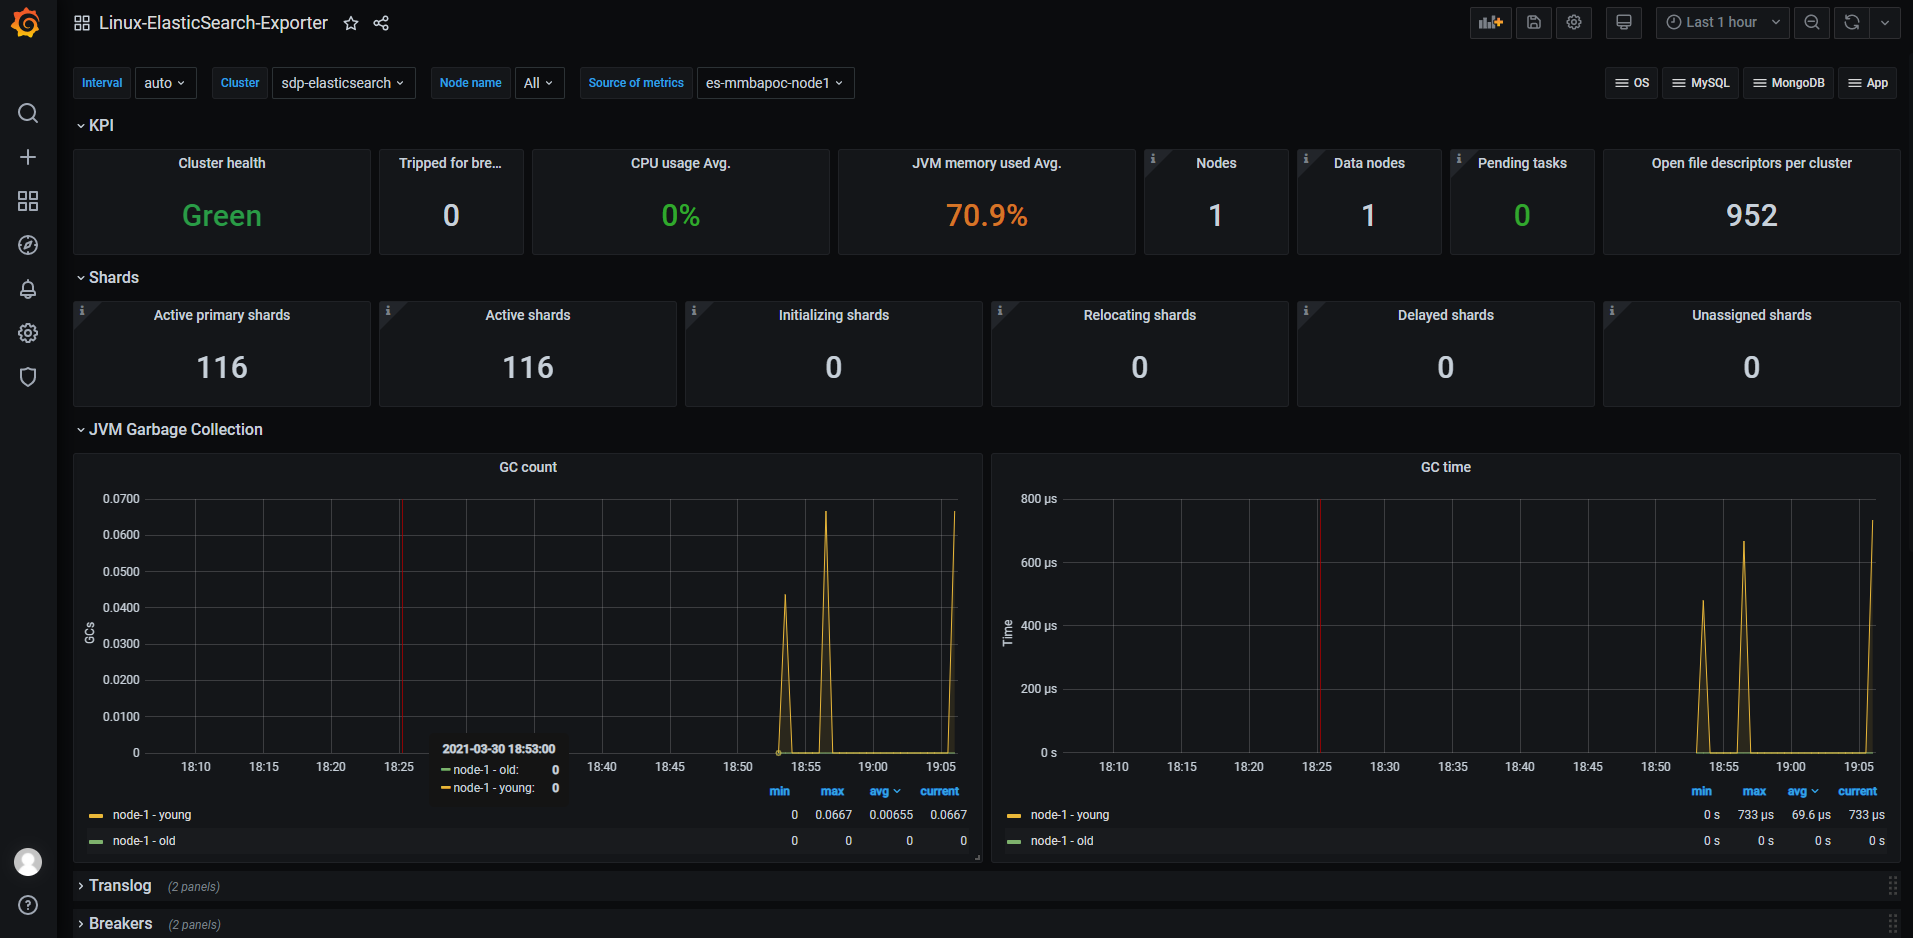Screen dimensions: 1913x938
Task: Open the MySQL dashboard link
Action: click(x=1700, y=83)
